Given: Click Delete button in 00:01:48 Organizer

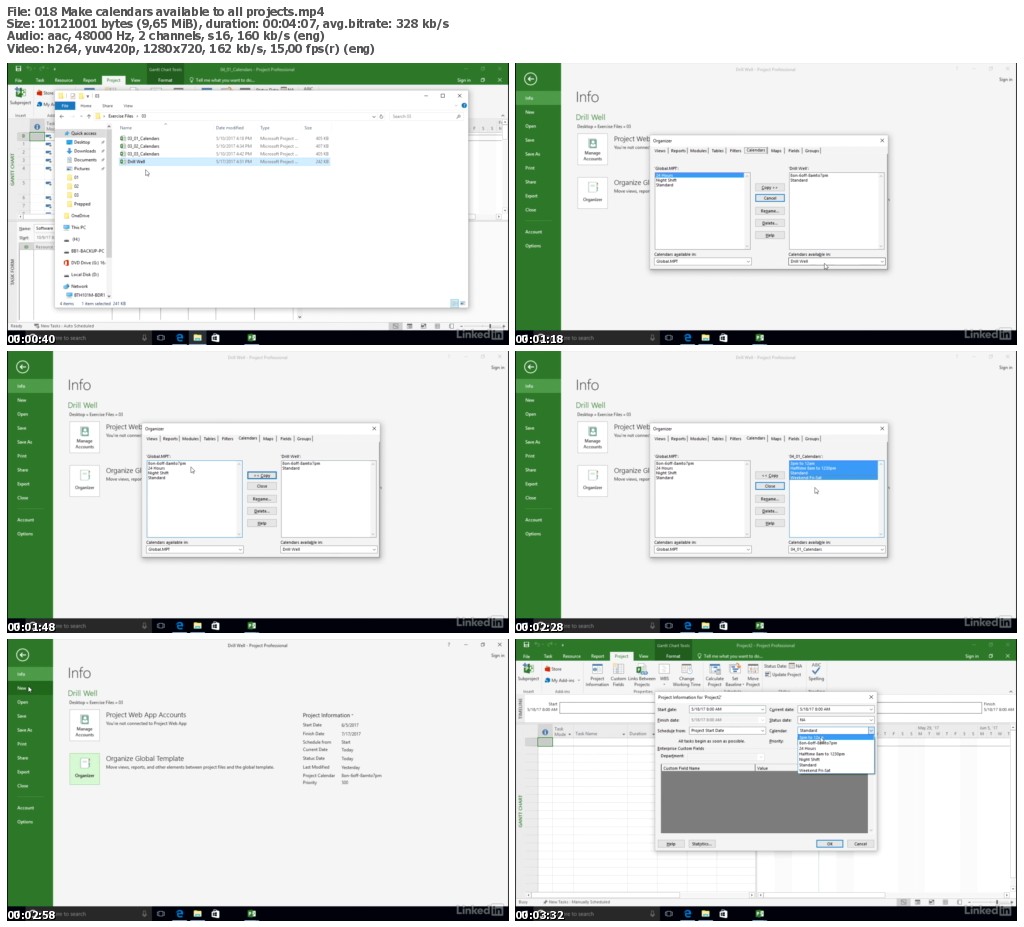Looking at the screenshot, I should point(262,511).
